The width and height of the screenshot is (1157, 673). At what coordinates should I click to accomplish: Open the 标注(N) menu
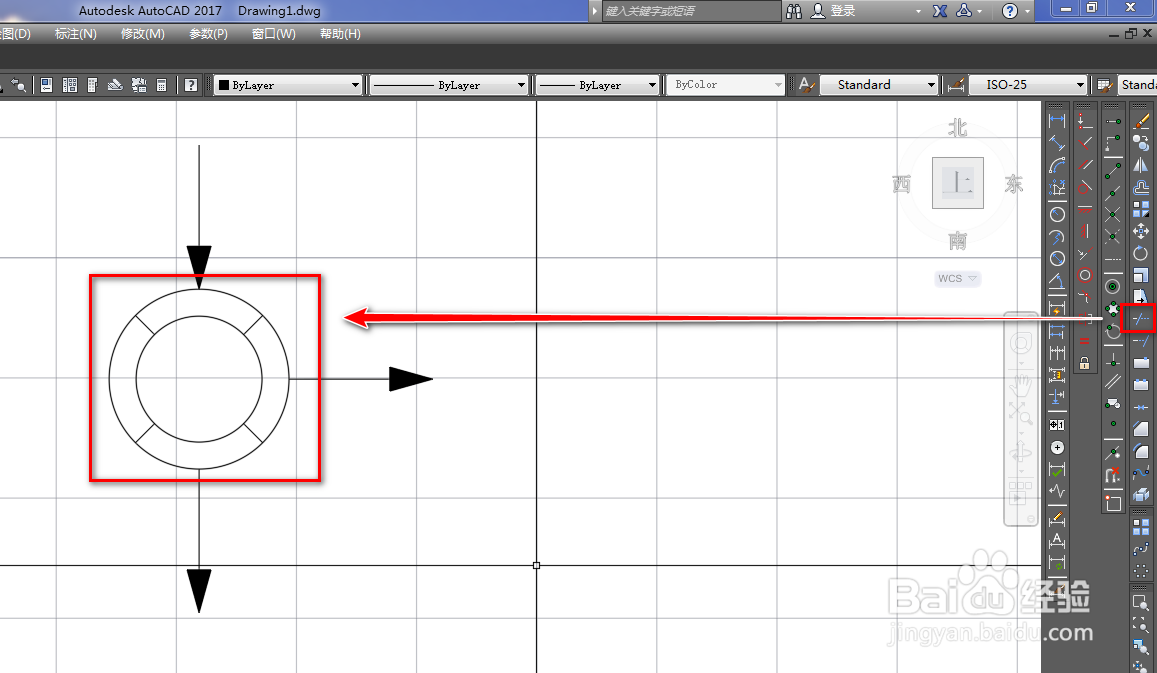[76, 34]
